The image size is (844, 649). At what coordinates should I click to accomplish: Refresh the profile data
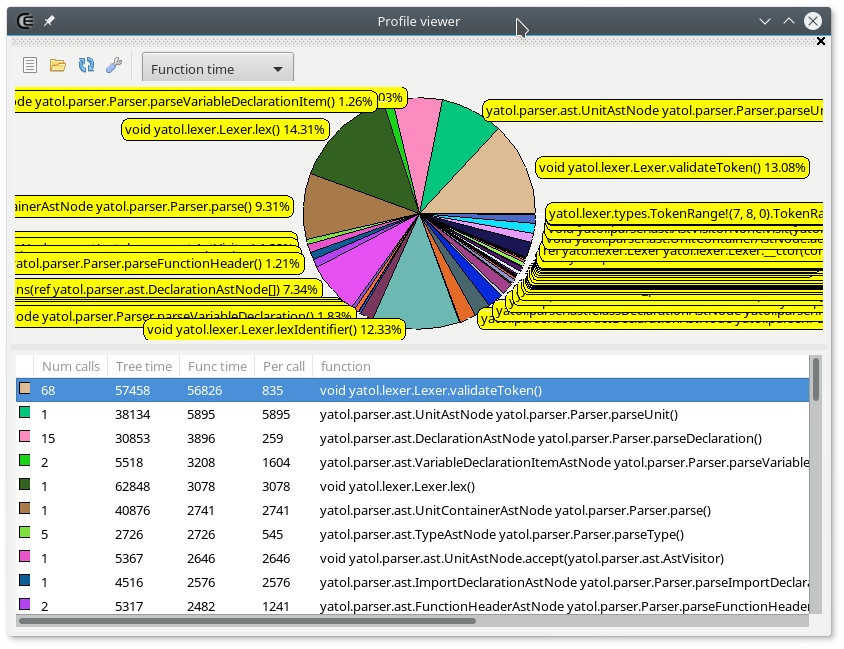(86, 66)
